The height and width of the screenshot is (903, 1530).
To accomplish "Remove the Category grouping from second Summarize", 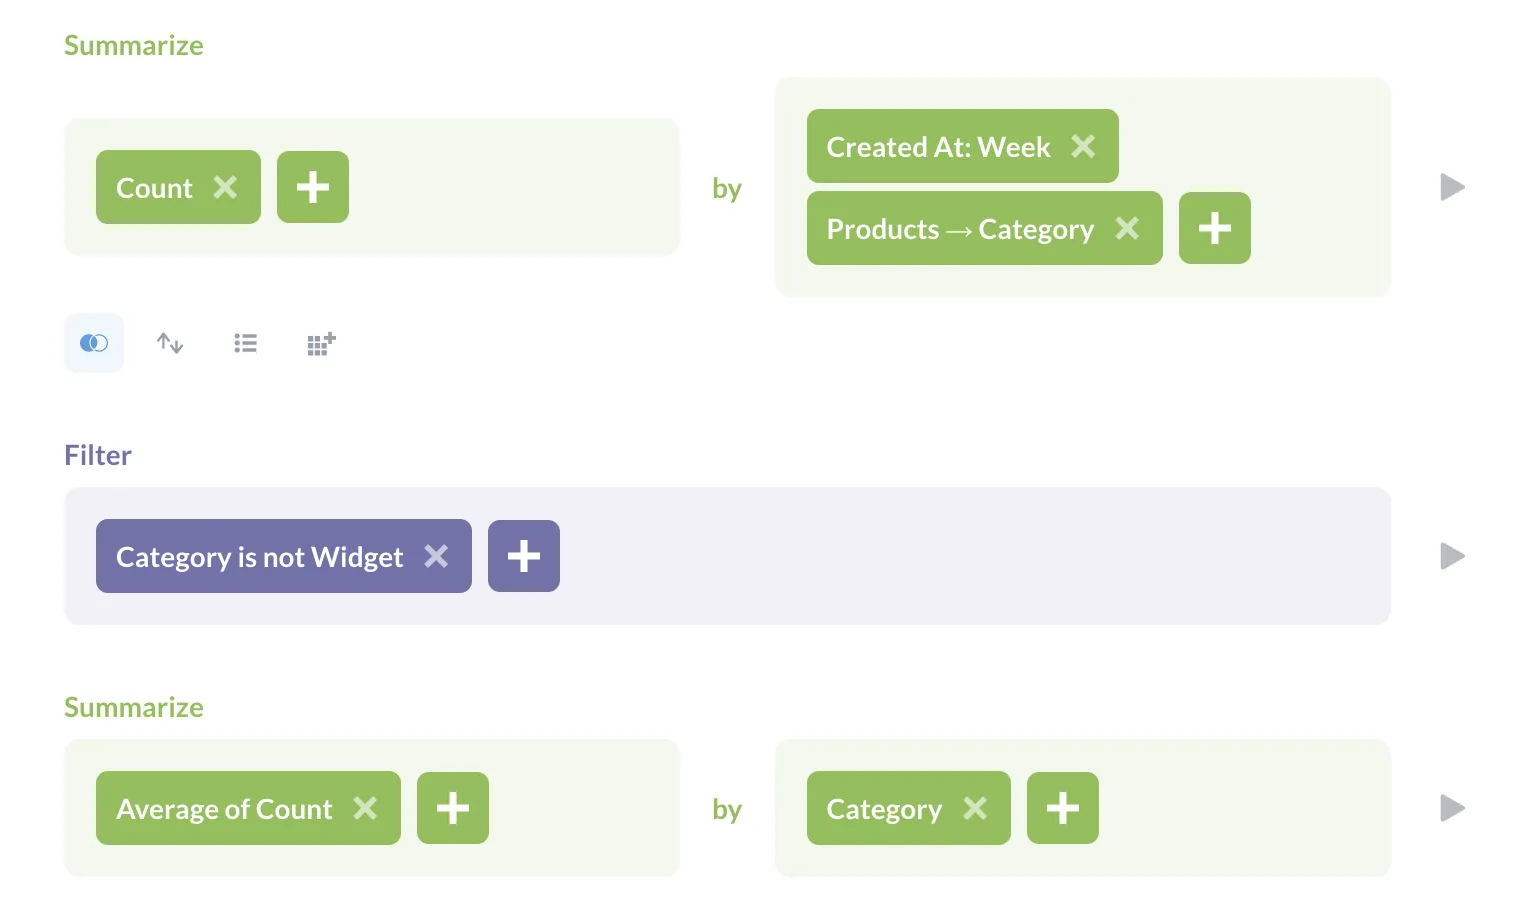I will click(x=976, y=808).
